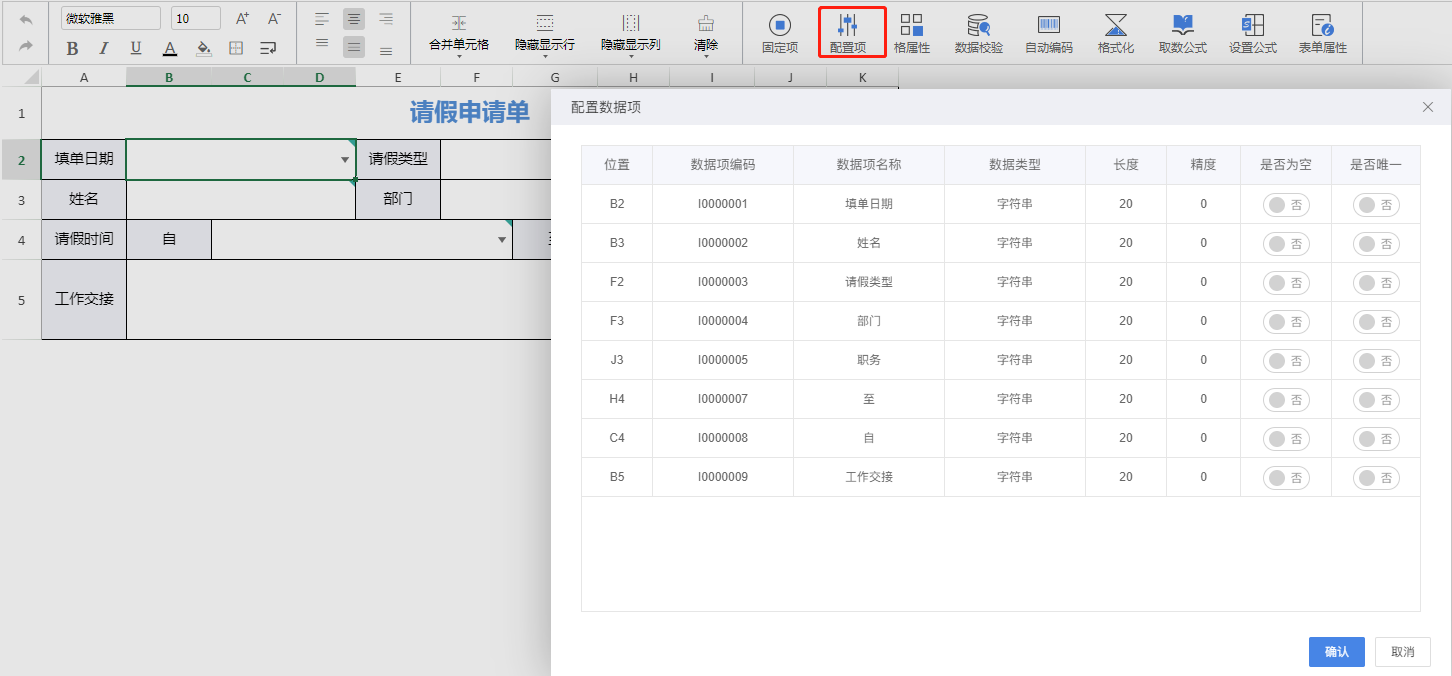Viewport: 1452px width, 676px height.
Task: Select the 工作交接 label cell in the sheet
Action: pos(84,299)
